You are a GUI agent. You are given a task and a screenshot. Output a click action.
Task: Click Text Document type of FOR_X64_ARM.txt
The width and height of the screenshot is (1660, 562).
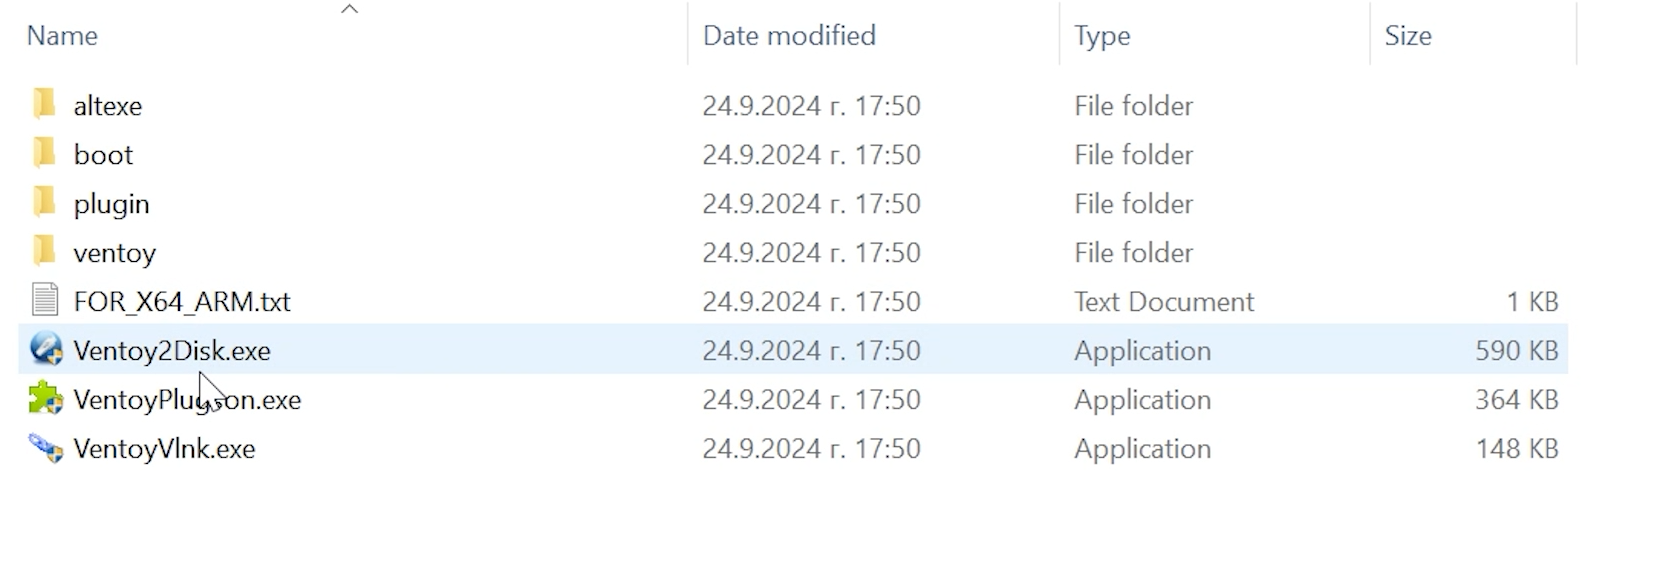tap(1164, 301)
